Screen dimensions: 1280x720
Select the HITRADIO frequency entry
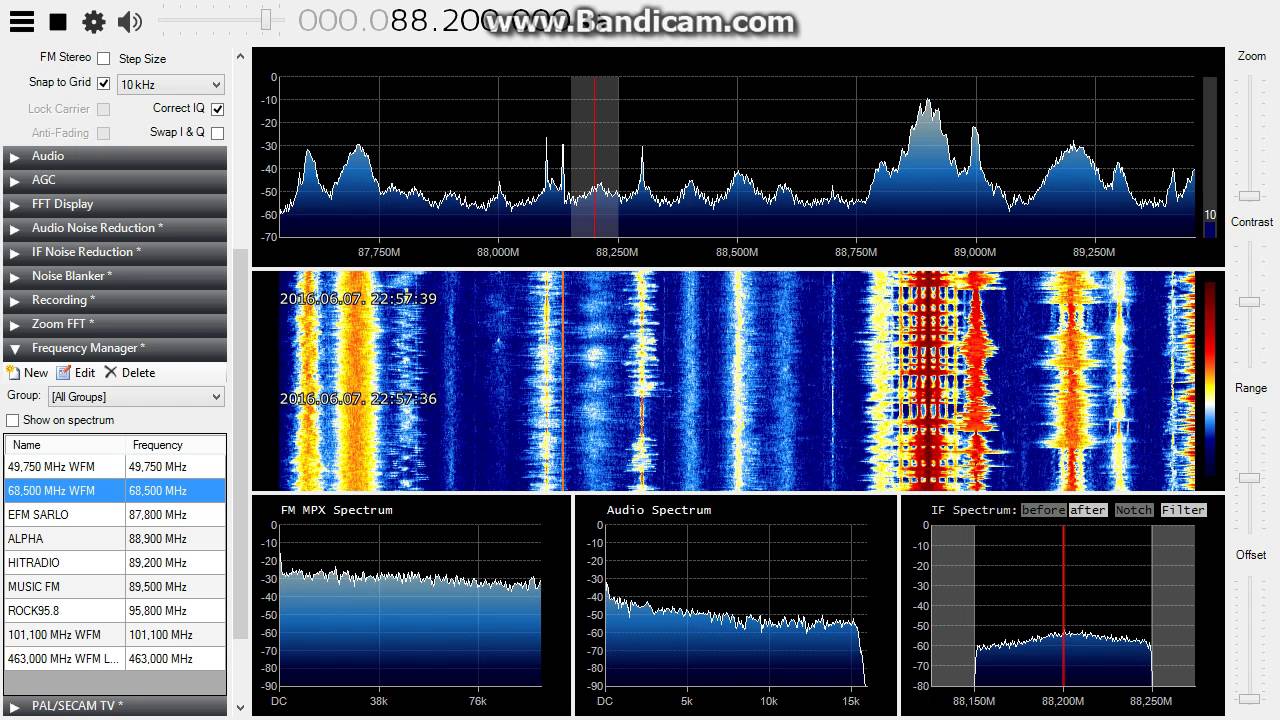tap(115, 562)
